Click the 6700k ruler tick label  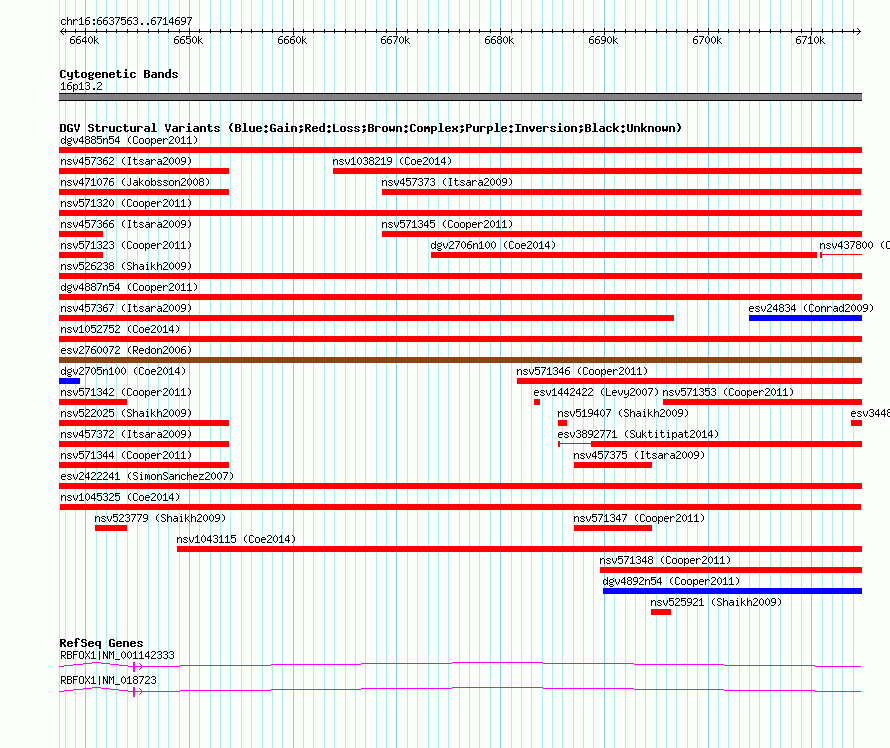point(707,40)
